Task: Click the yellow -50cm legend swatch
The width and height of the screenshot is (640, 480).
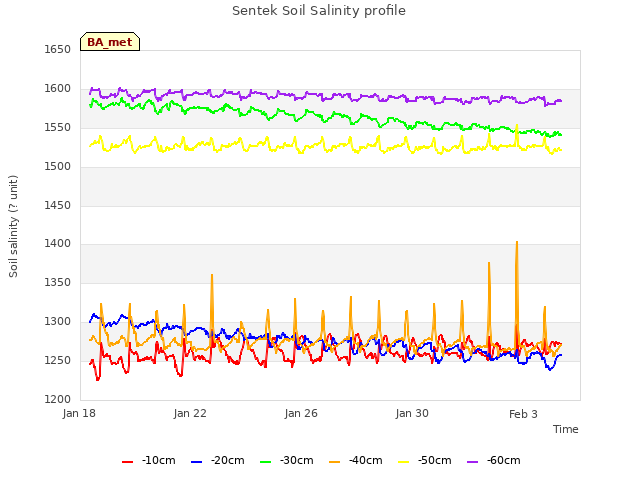Action: tap(403, 462)
